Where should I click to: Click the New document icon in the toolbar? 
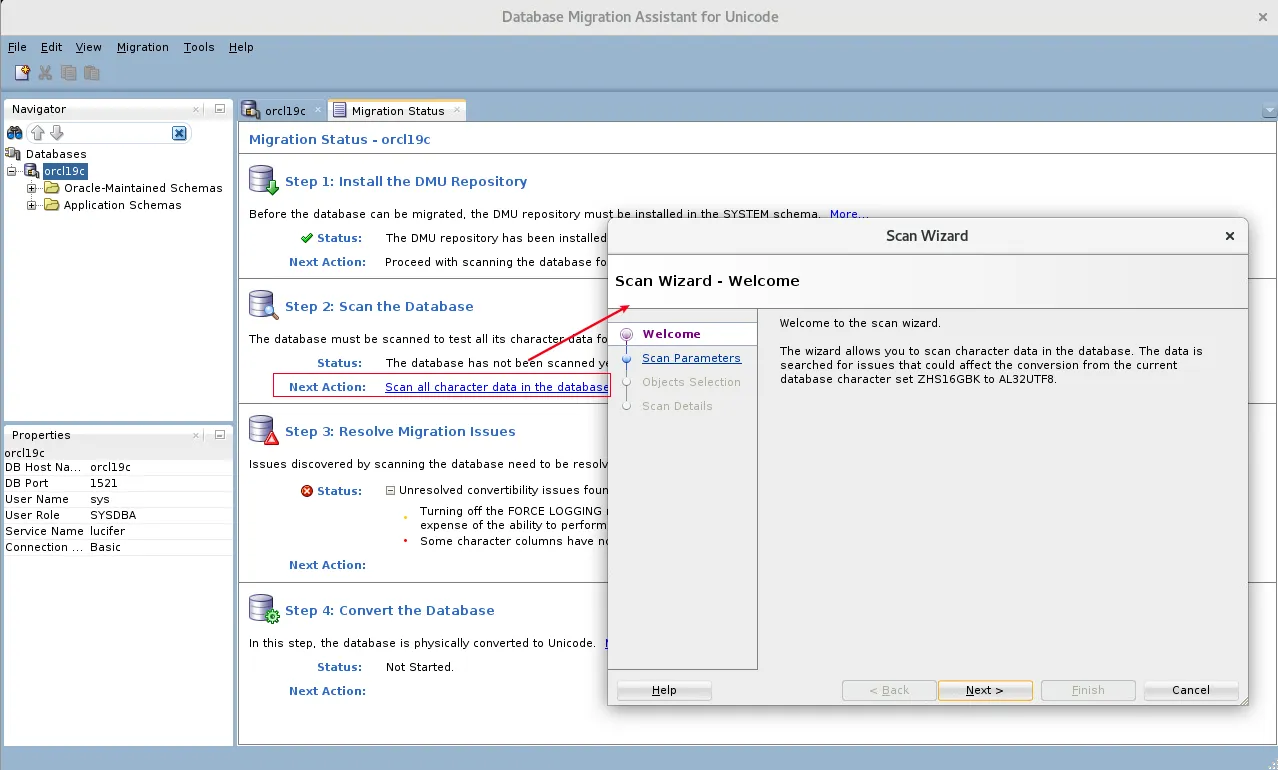point(21,72)
